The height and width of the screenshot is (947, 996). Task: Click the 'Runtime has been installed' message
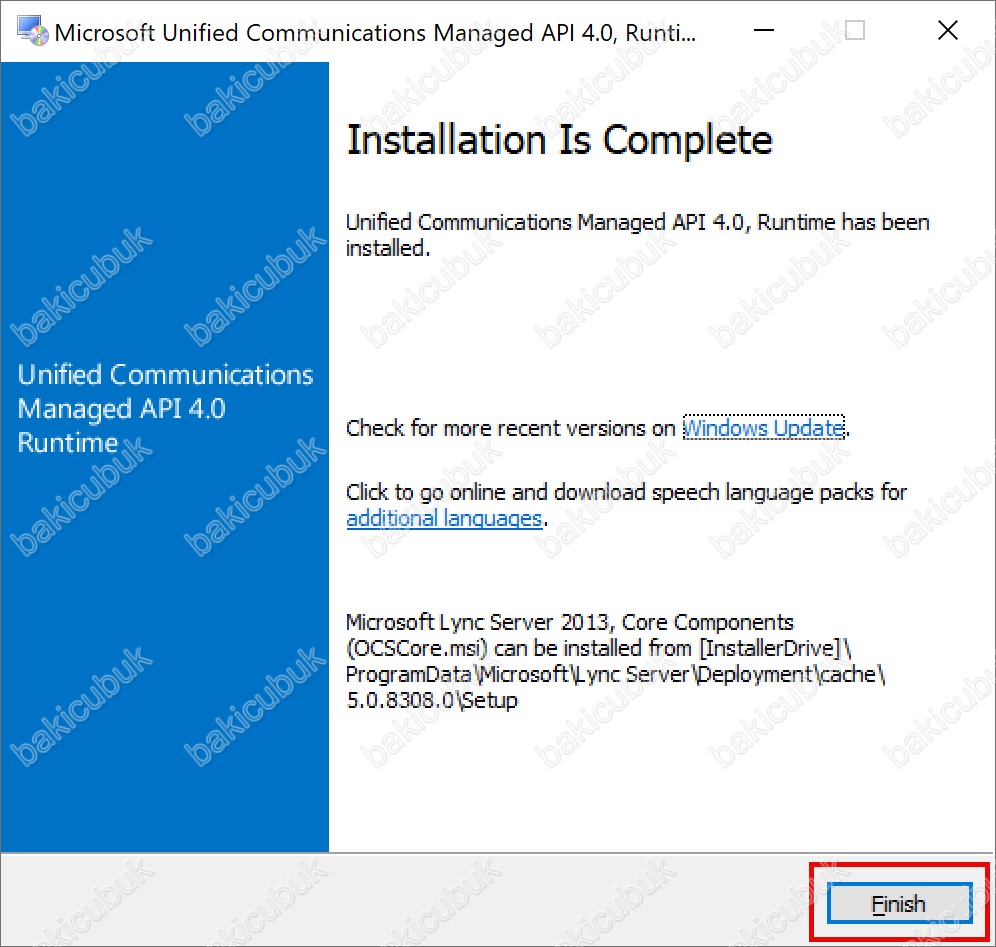point(638,235)
